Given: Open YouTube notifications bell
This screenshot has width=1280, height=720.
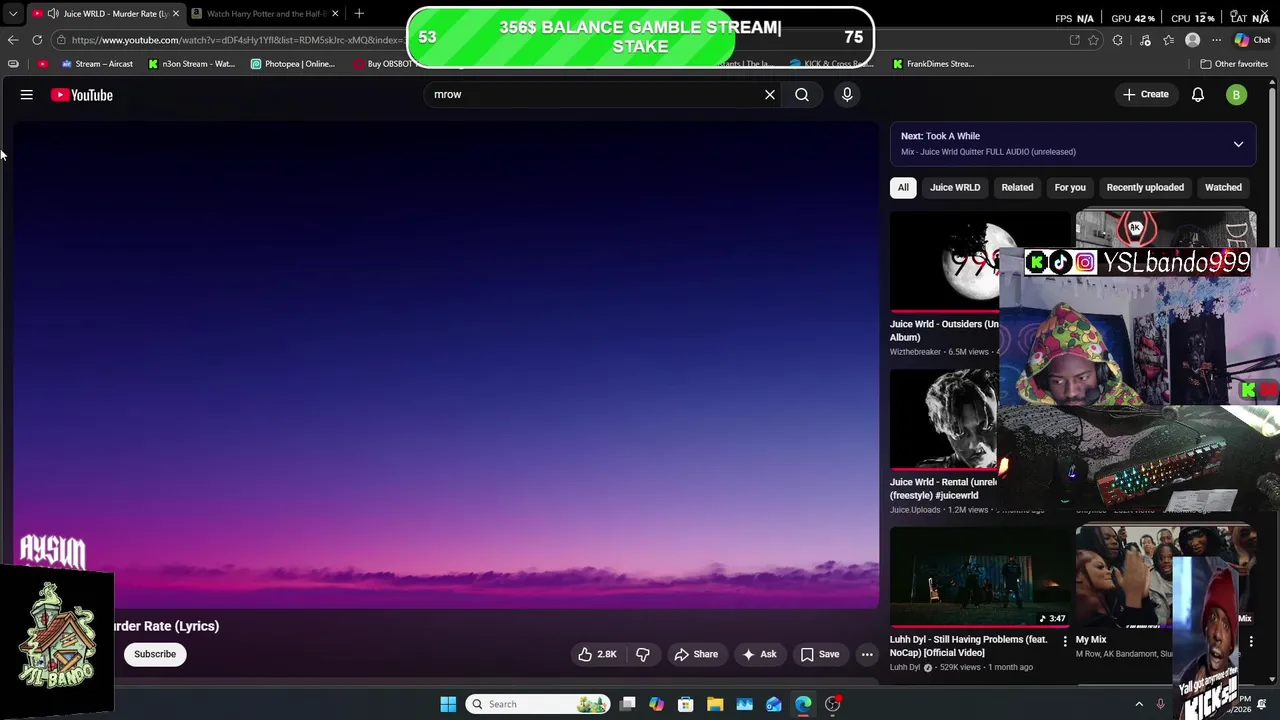Looking at the screenshot, I should pyautogui.click(x=1198, y=95).
